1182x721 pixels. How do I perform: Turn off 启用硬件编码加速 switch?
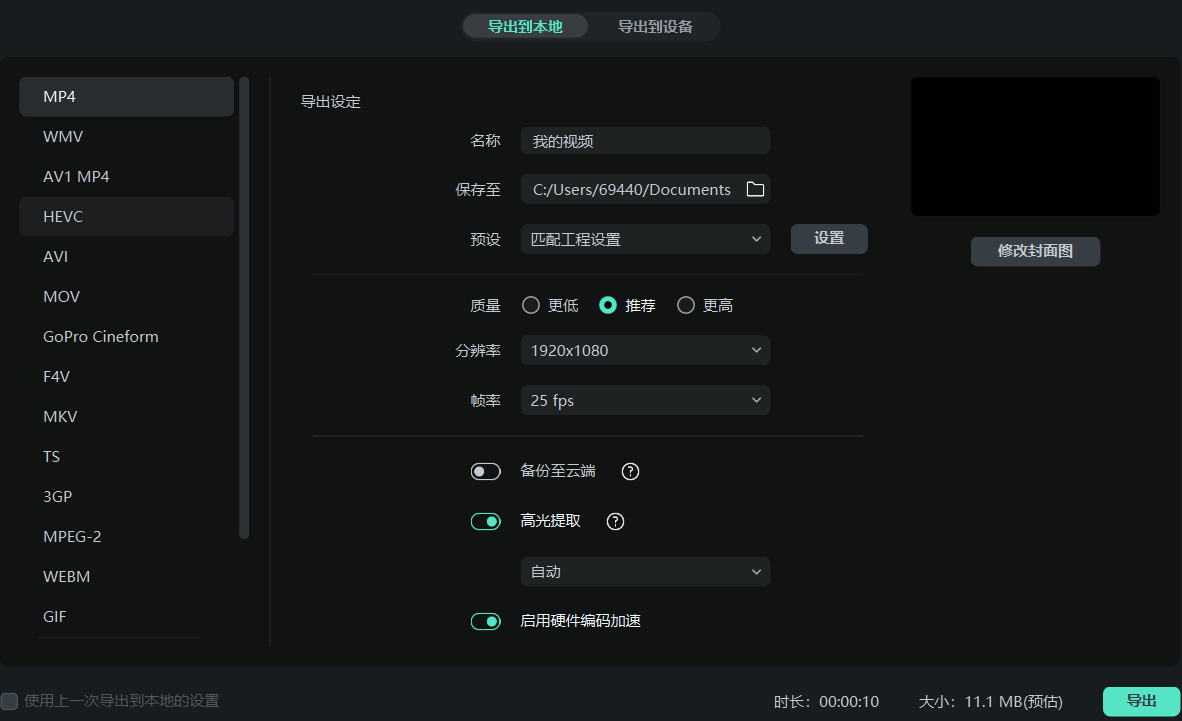pos(485,621)
